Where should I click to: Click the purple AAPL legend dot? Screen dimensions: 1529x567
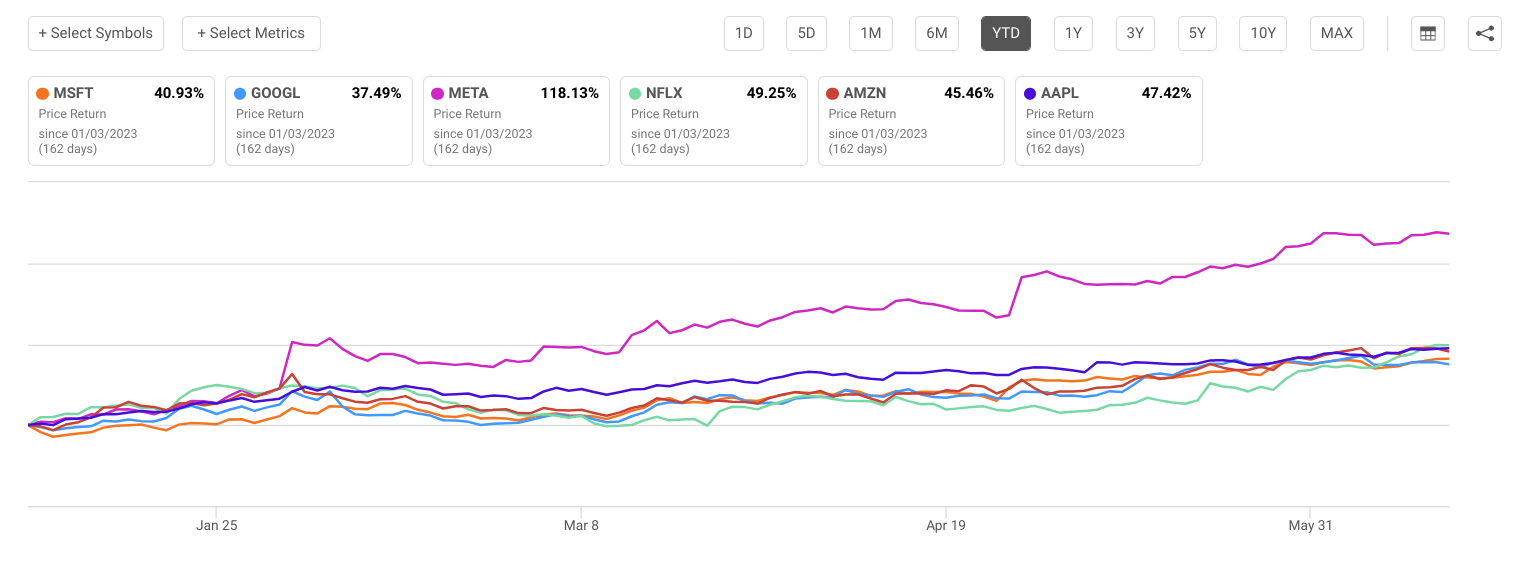1031,93
